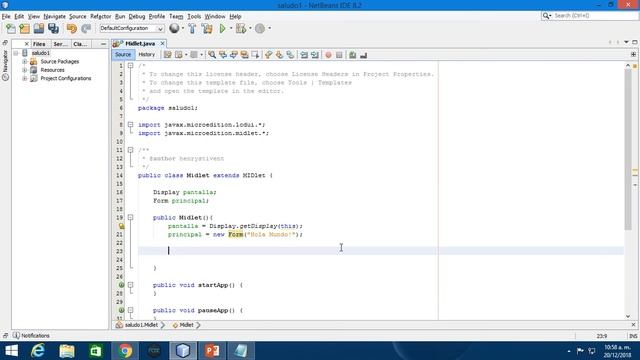The image size is (640, 360).
Task: Close the Midlet.java tab
Action: pyautogui.click(x=162, y=43)
